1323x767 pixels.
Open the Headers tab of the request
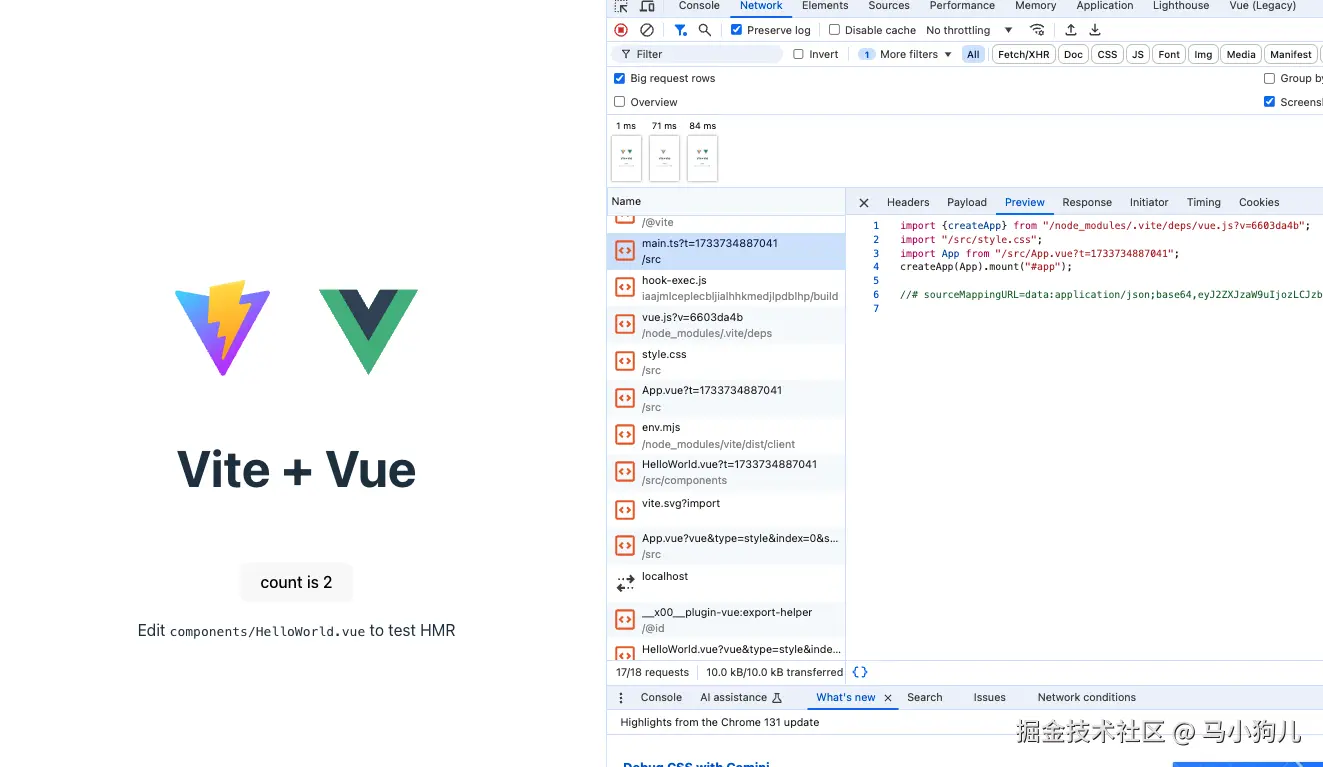908,202
